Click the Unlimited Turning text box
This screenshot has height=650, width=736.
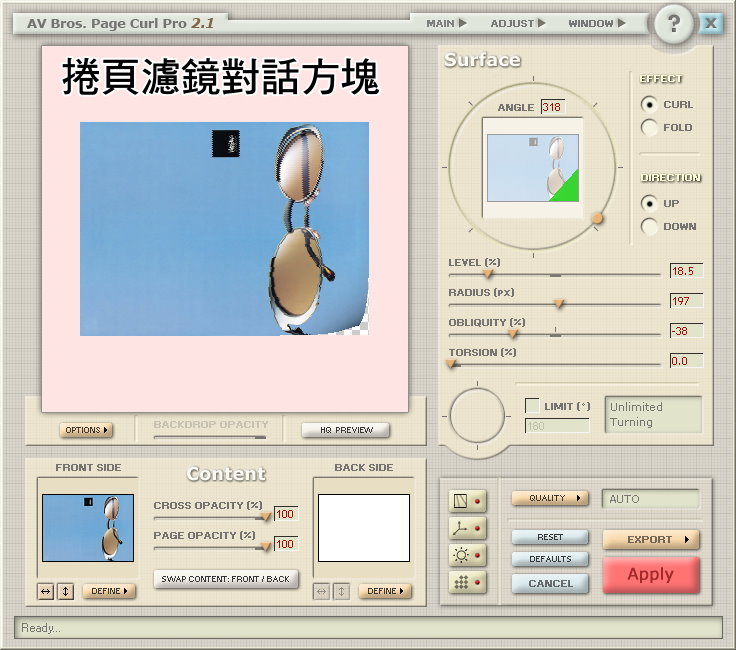tap(653, 415)
